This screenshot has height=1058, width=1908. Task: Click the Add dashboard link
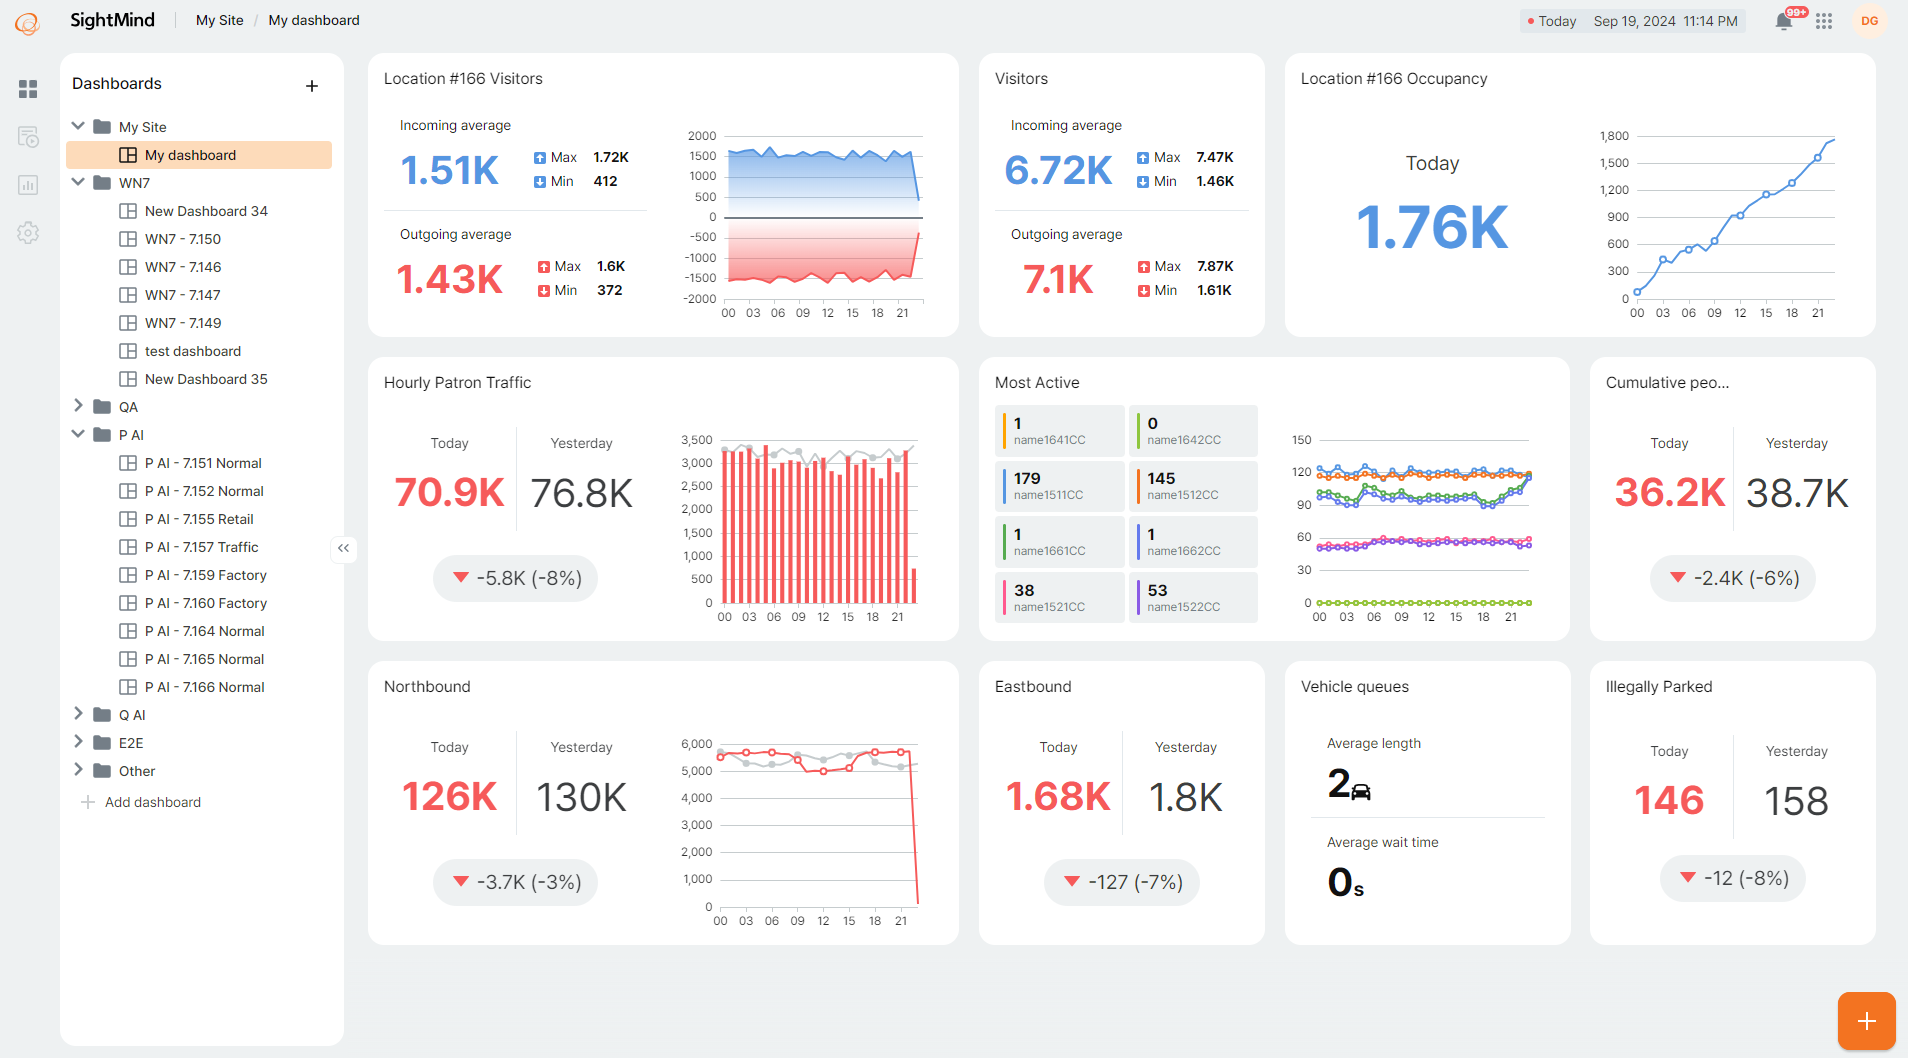[152, 801]
